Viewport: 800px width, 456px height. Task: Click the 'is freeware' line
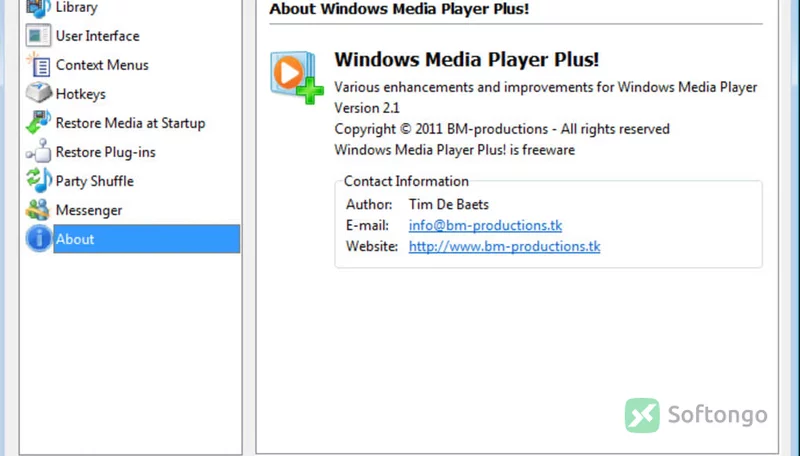tap(455, 150)
